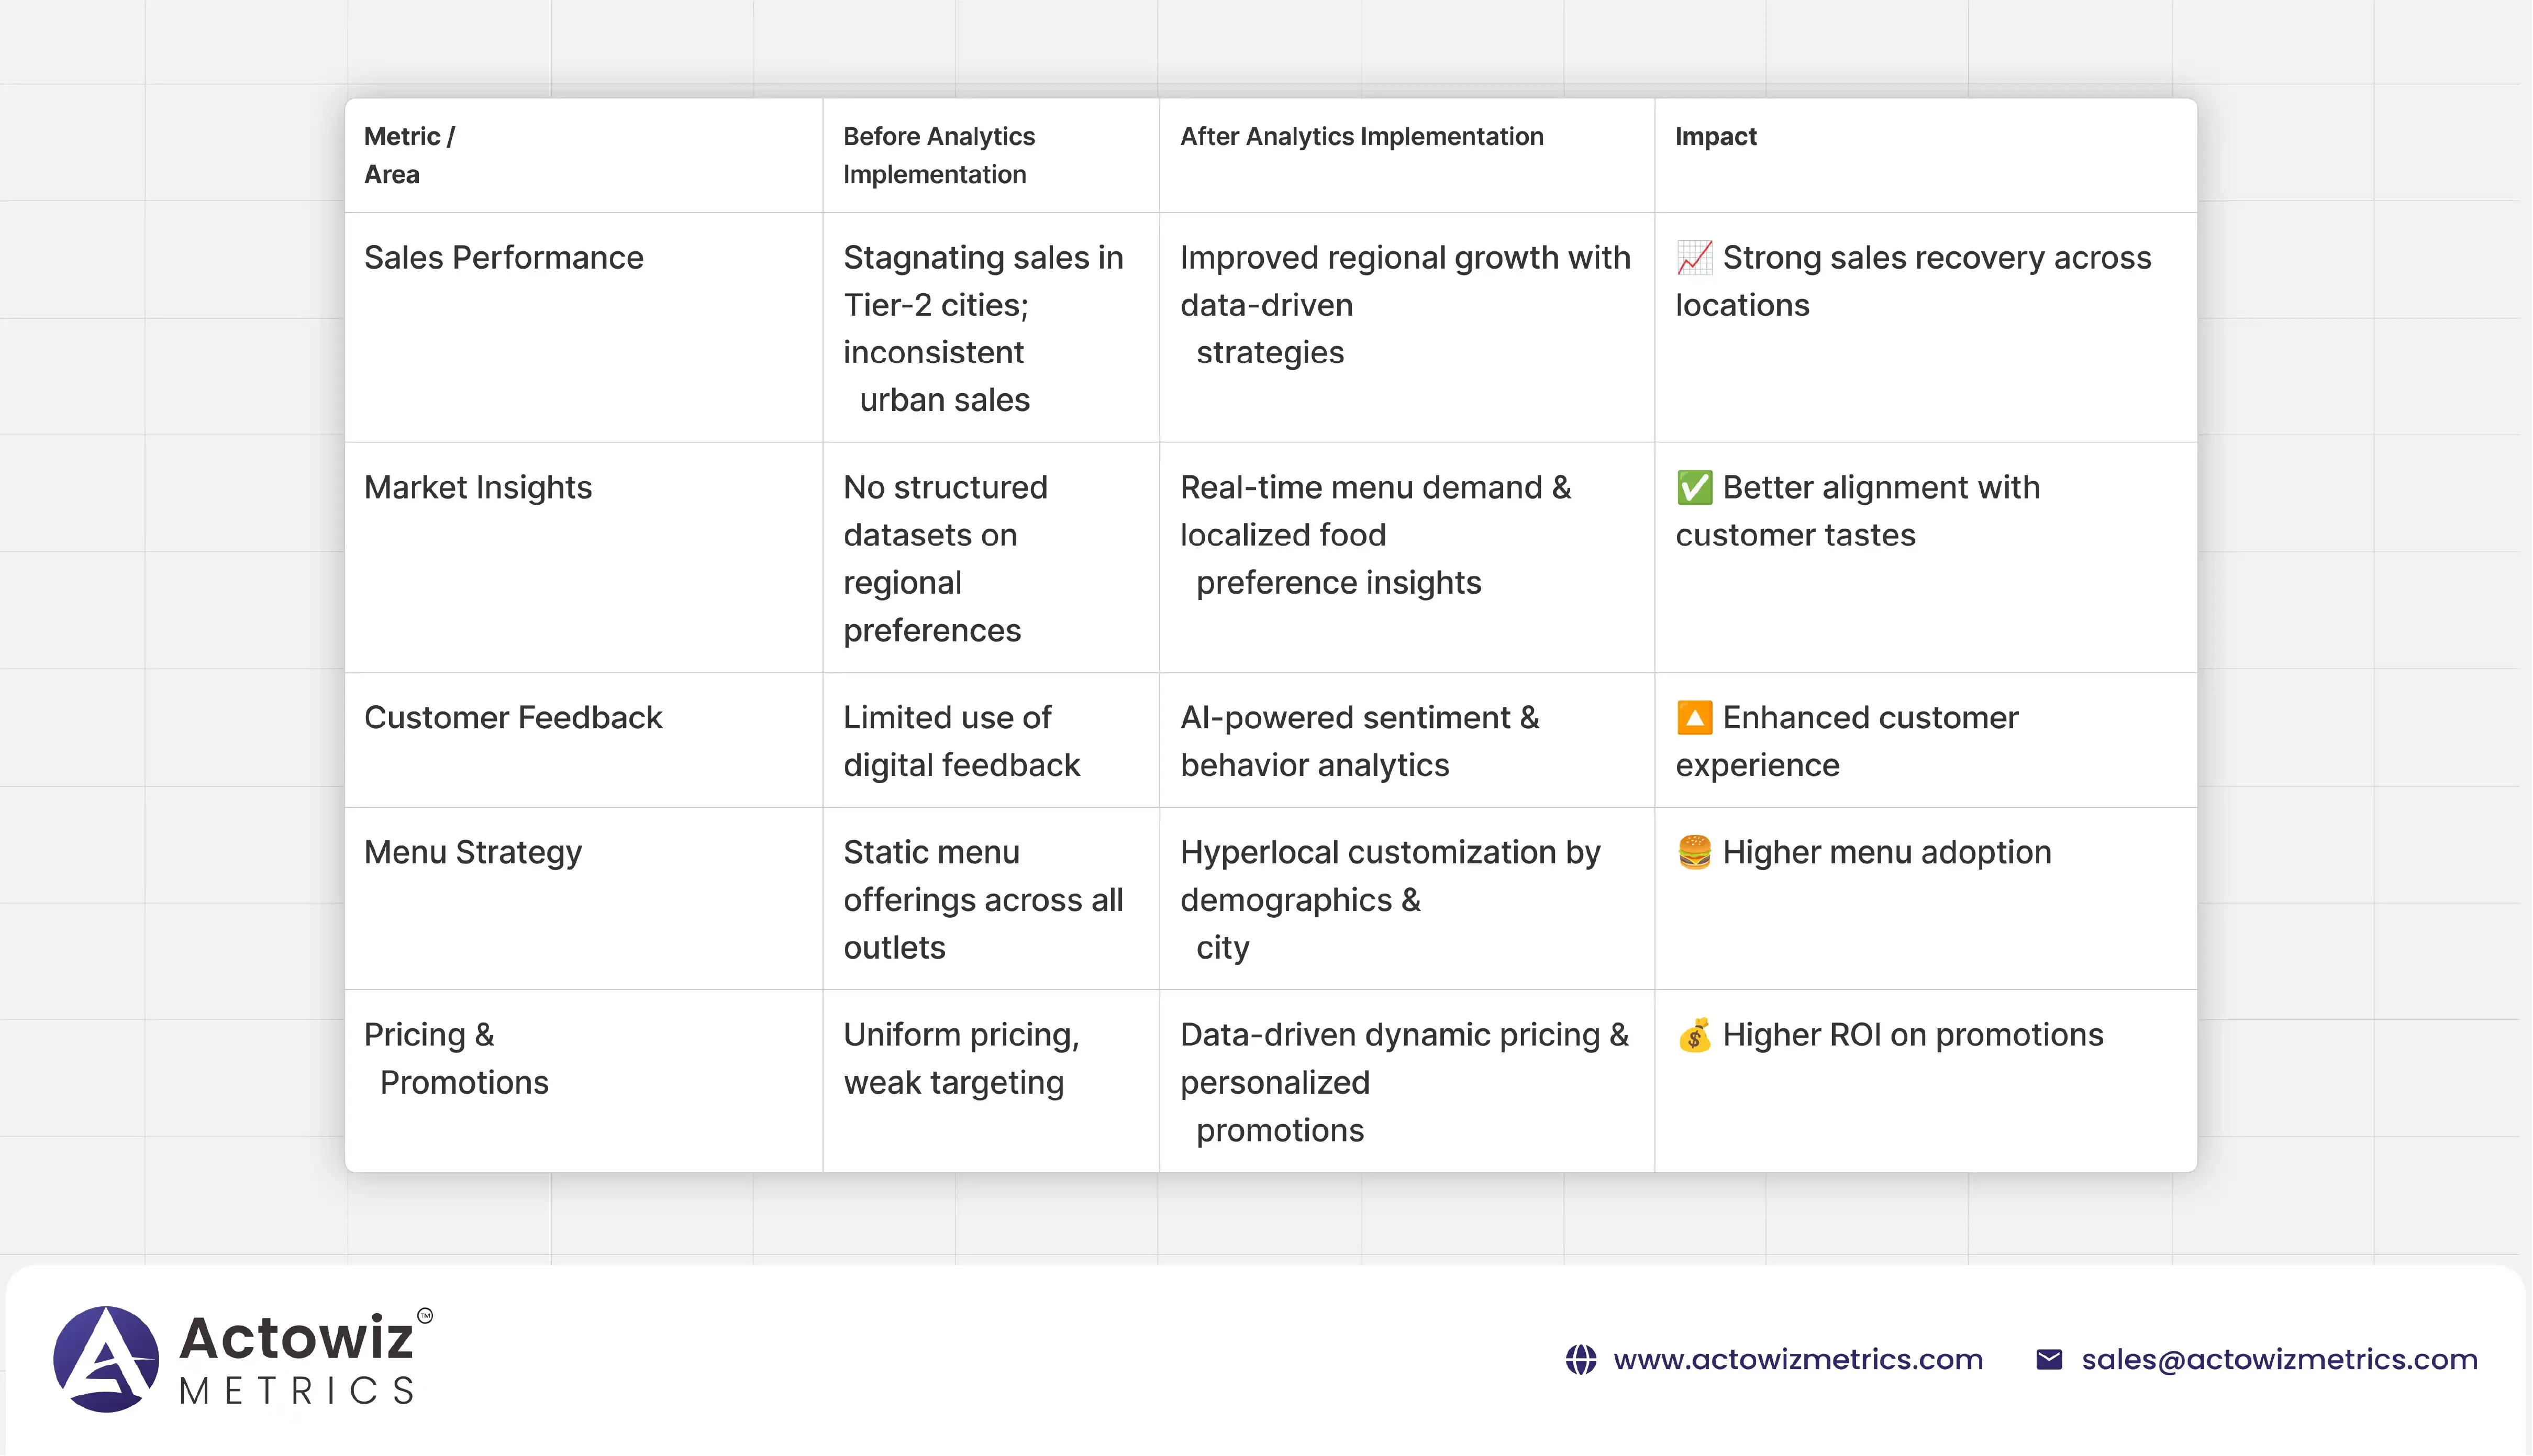Click the money bag emoji icon
The height and width of the screenshot is (1456, 2533).
tap(1694, 1035)
